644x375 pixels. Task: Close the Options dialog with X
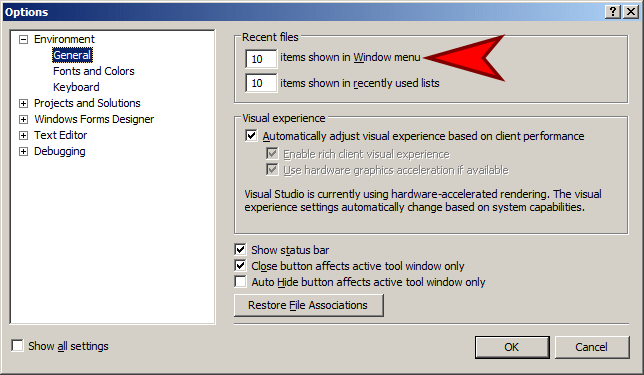631,12
